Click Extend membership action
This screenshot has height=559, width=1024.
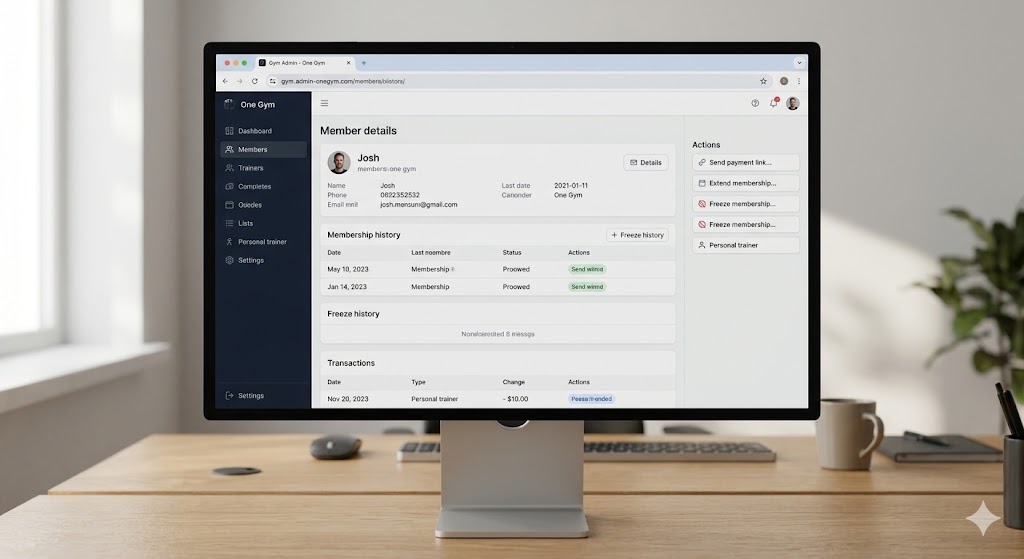coord(746,183)
